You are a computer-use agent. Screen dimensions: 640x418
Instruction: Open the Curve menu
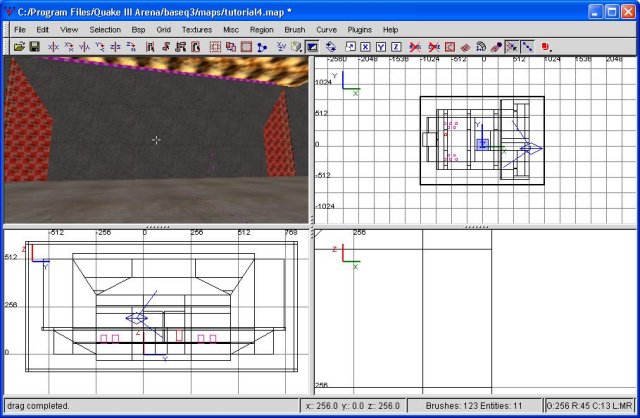click(326, 30)
